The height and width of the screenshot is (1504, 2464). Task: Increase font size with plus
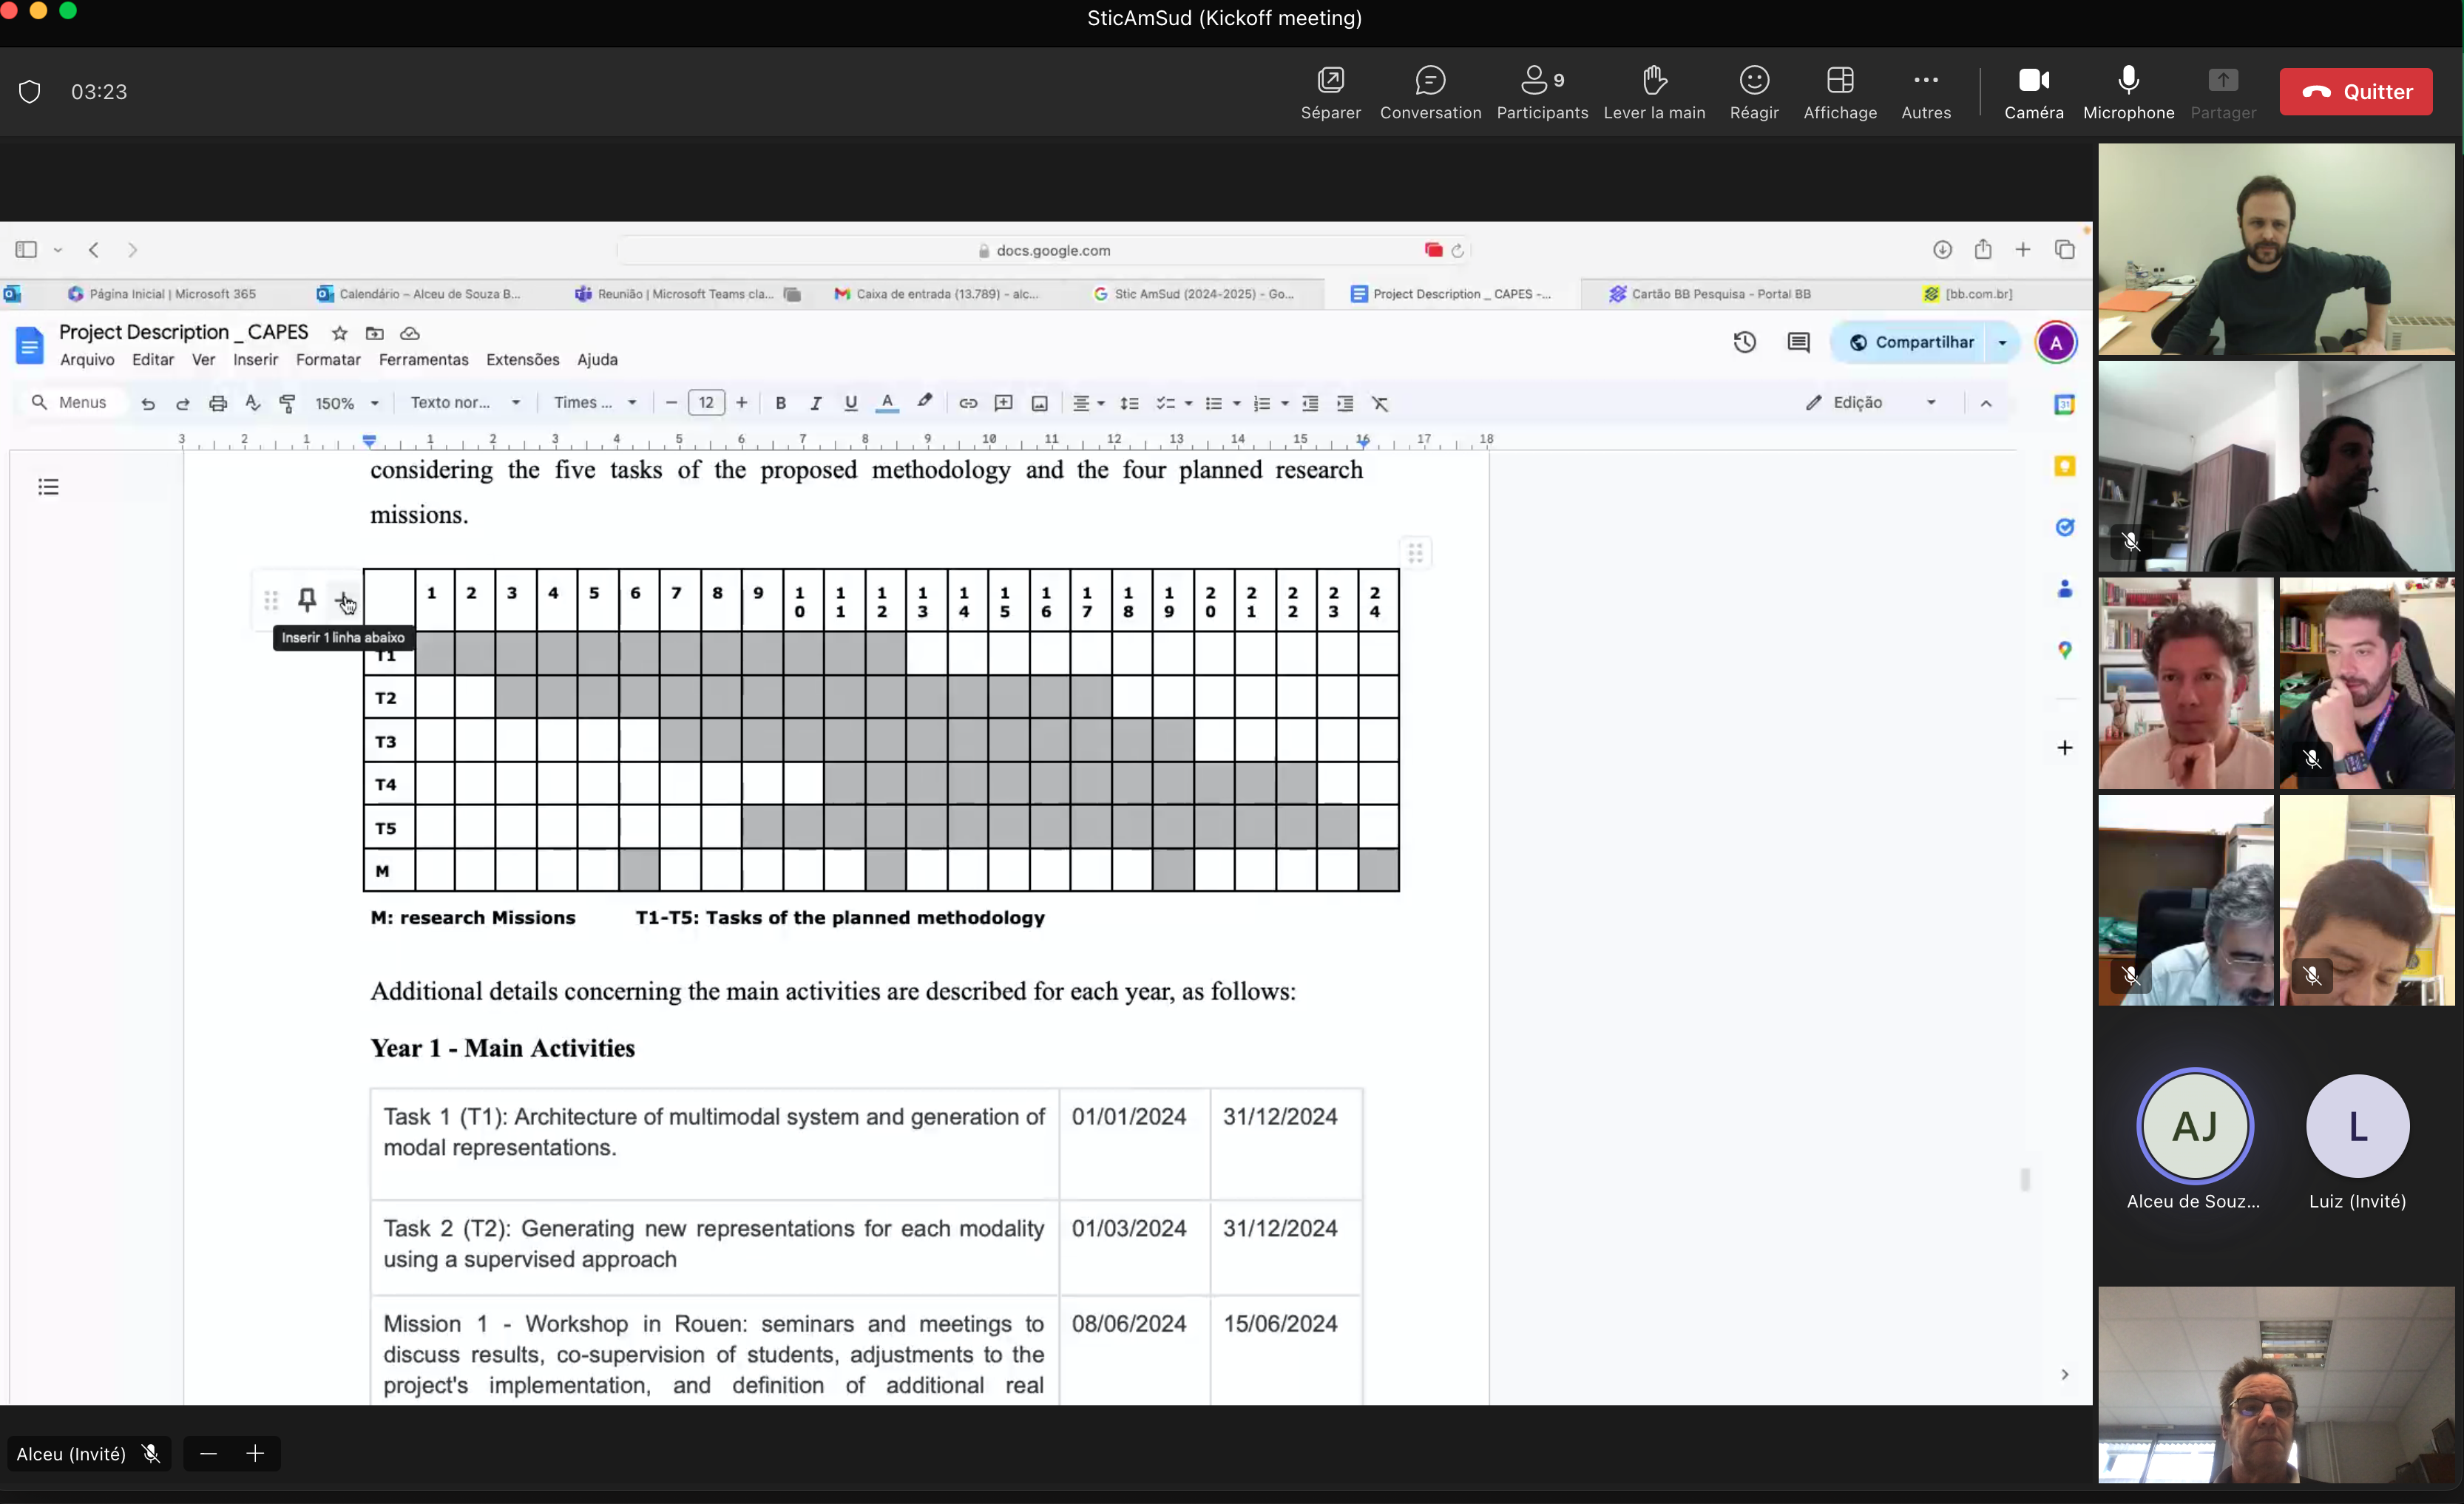point(742,403)
